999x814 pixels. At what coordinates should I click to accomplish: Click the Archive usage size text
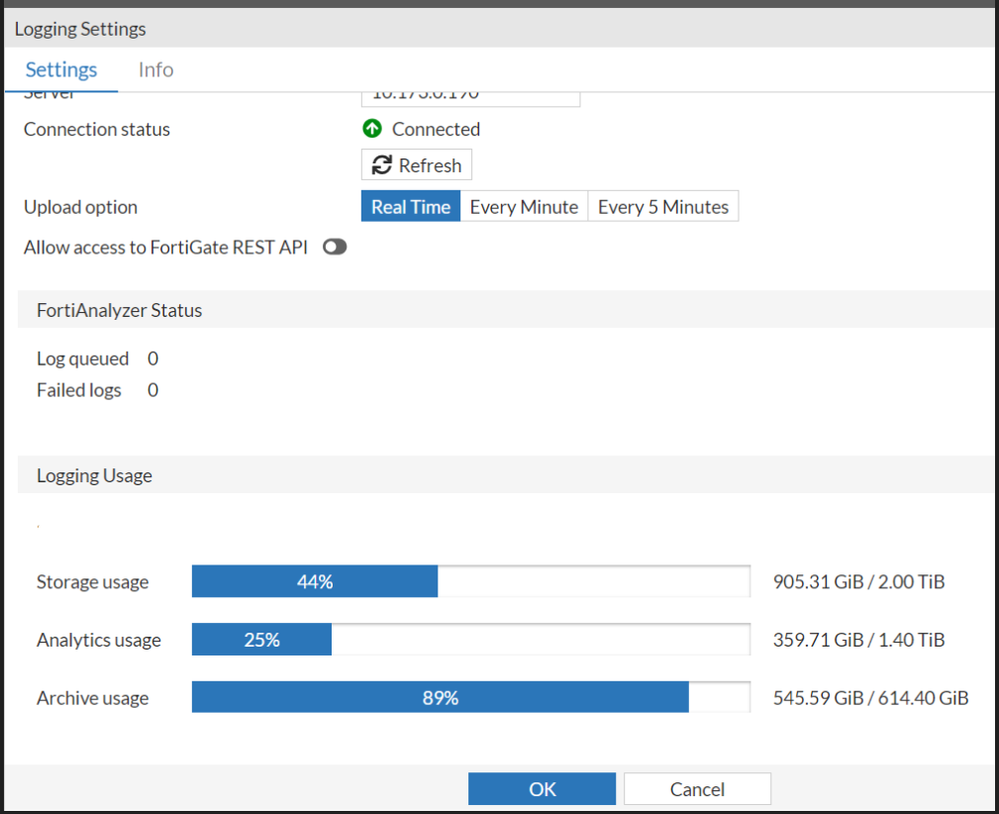coord(870,698)
